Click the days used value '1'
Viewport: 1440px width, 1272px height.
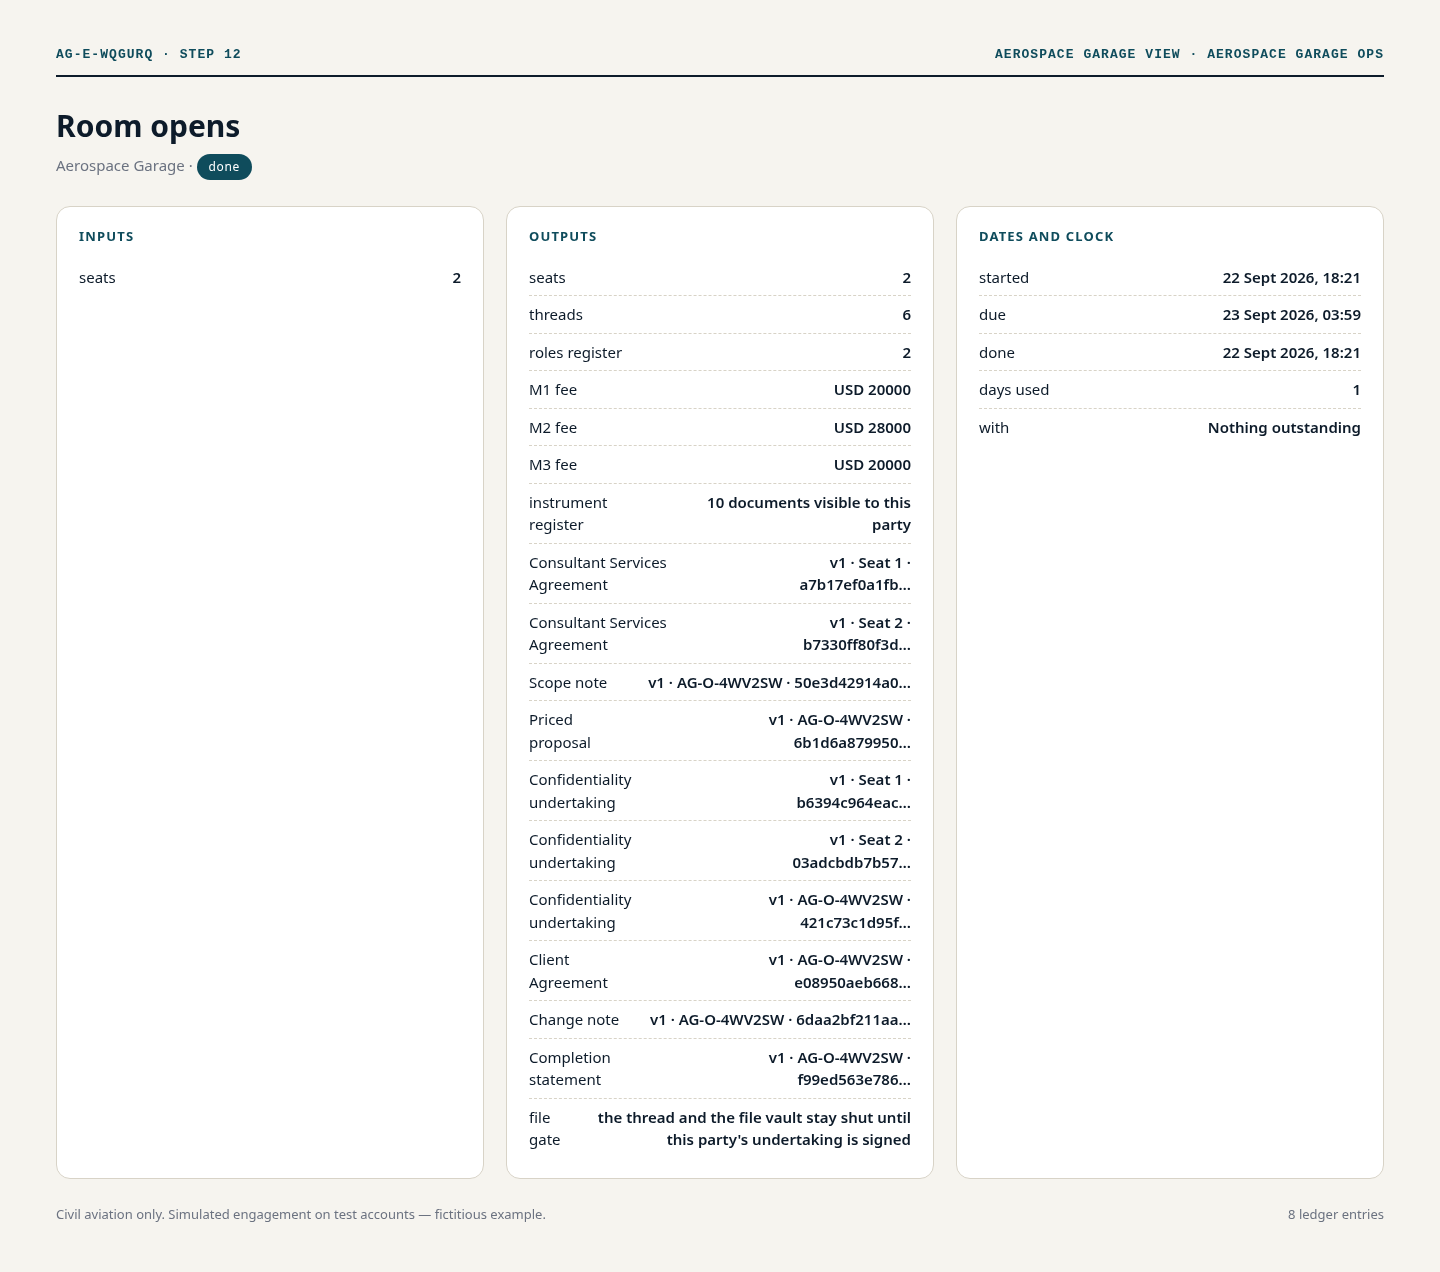point(1357,390)
